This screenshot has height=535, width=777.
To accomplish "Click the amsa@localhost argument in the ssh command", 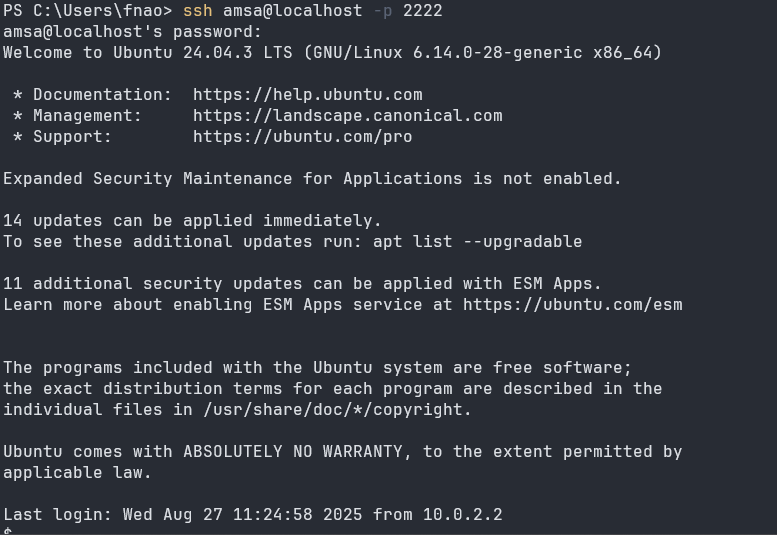I will pyautogui.click(x=293, y=10).
